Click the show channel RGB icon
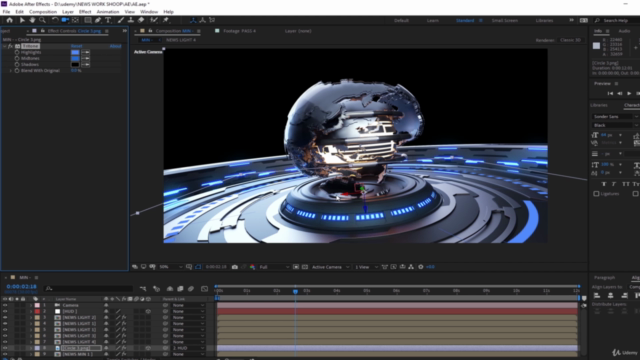This screenshot has width=640, height=360. pos(252,267)
